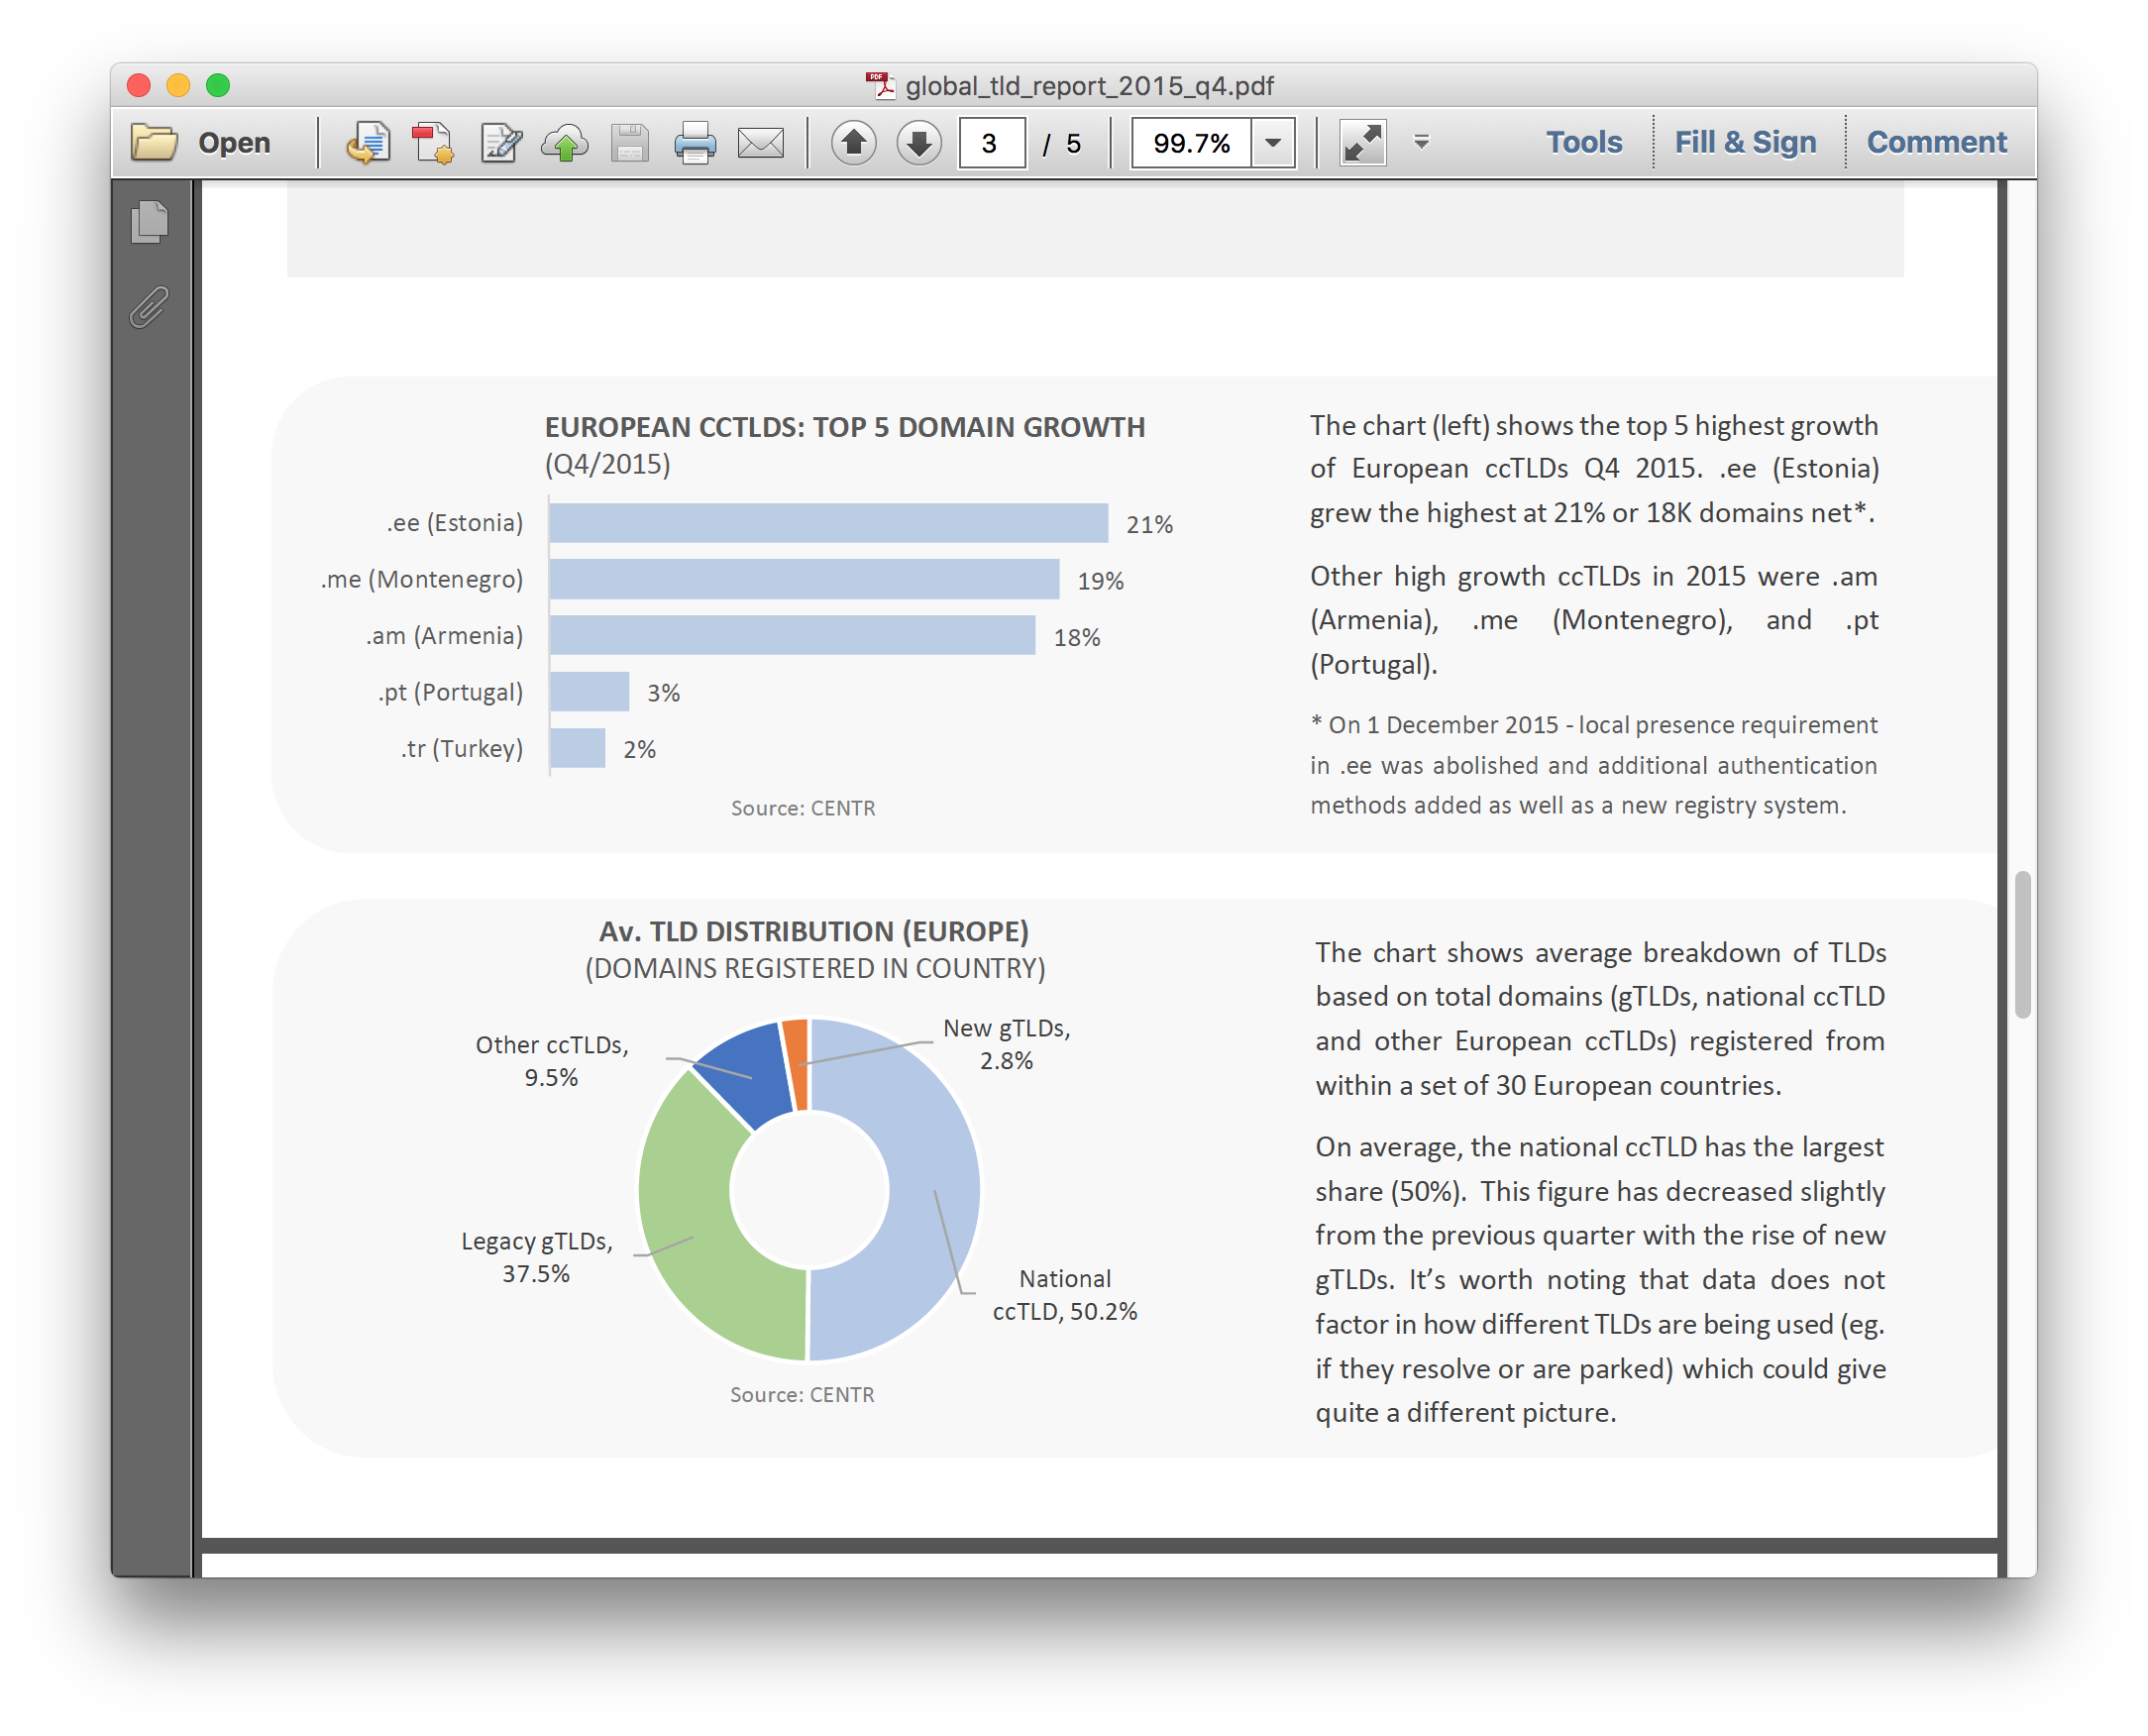2148x1736 pixels.
Task: Open the Tools pane
Action: point(1584,143)
